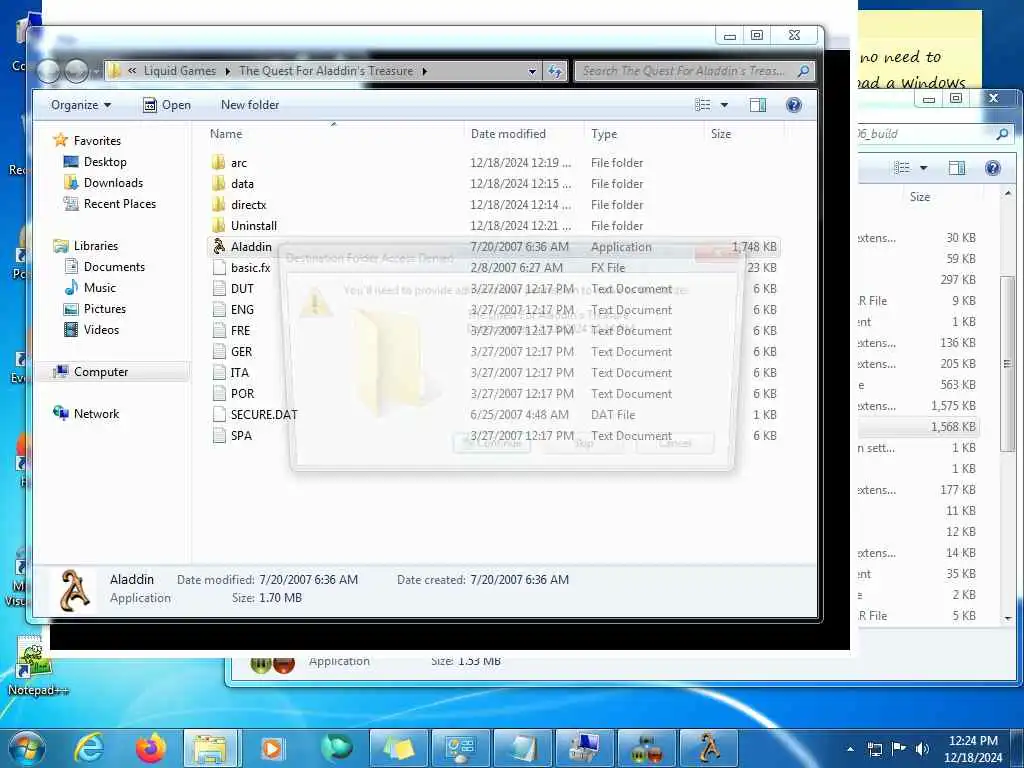Open volume control in system tray

(922, 749)
